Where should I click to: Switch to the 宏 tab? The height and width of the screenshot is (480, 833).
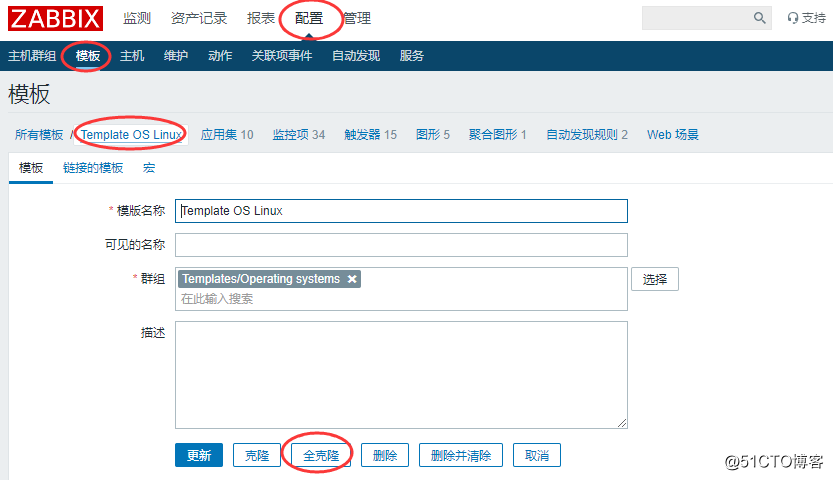[x=149, y=168]
